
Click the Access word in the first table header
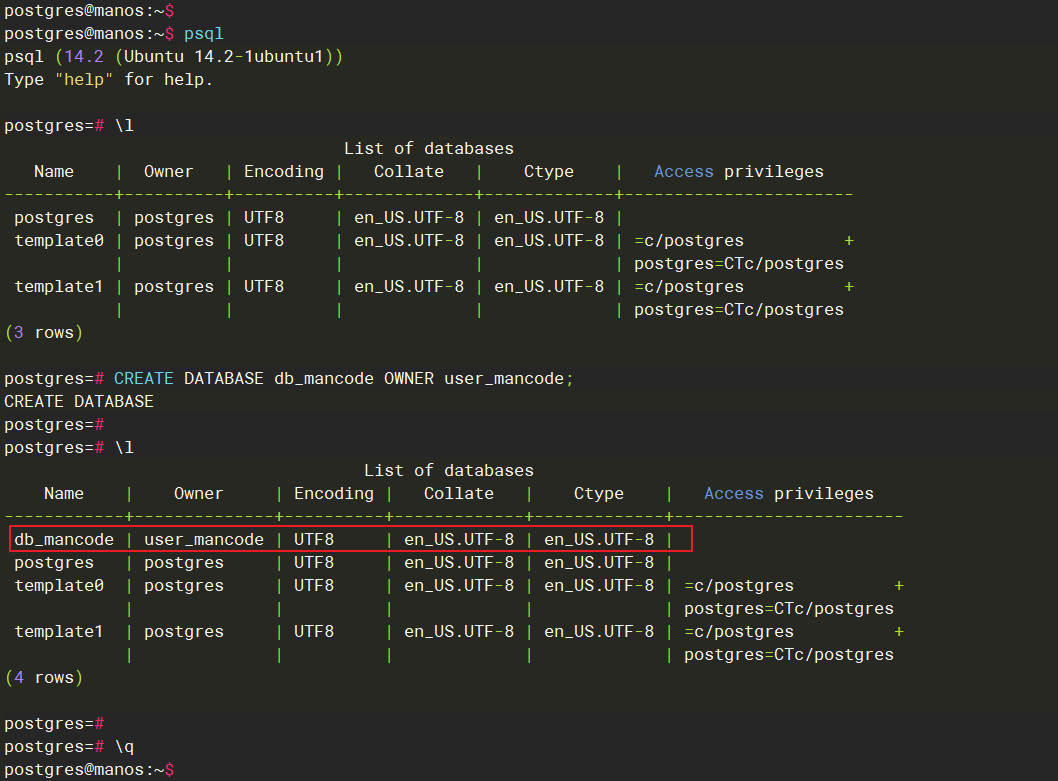(683, 171)
